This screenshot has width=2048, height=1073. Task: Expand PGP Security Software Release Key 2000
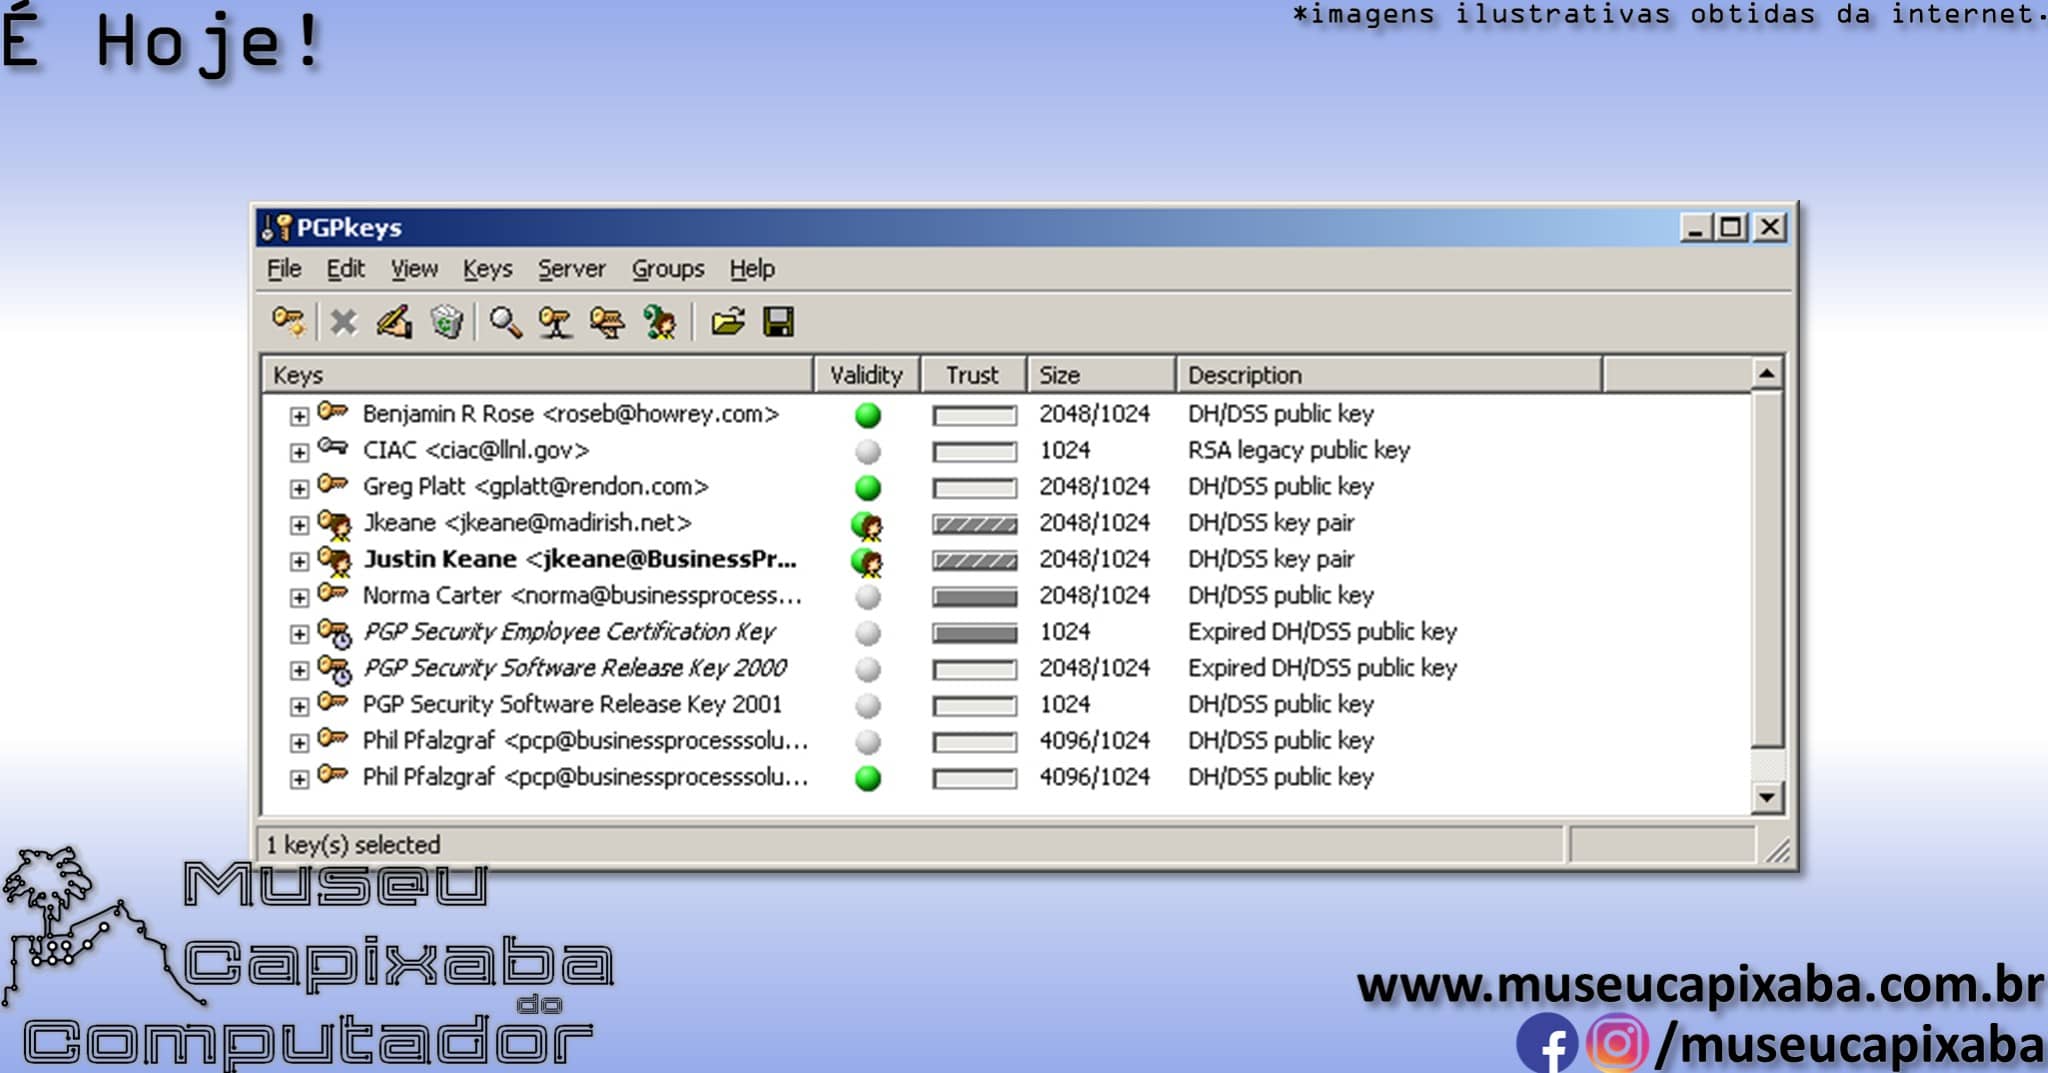point(299,670)
